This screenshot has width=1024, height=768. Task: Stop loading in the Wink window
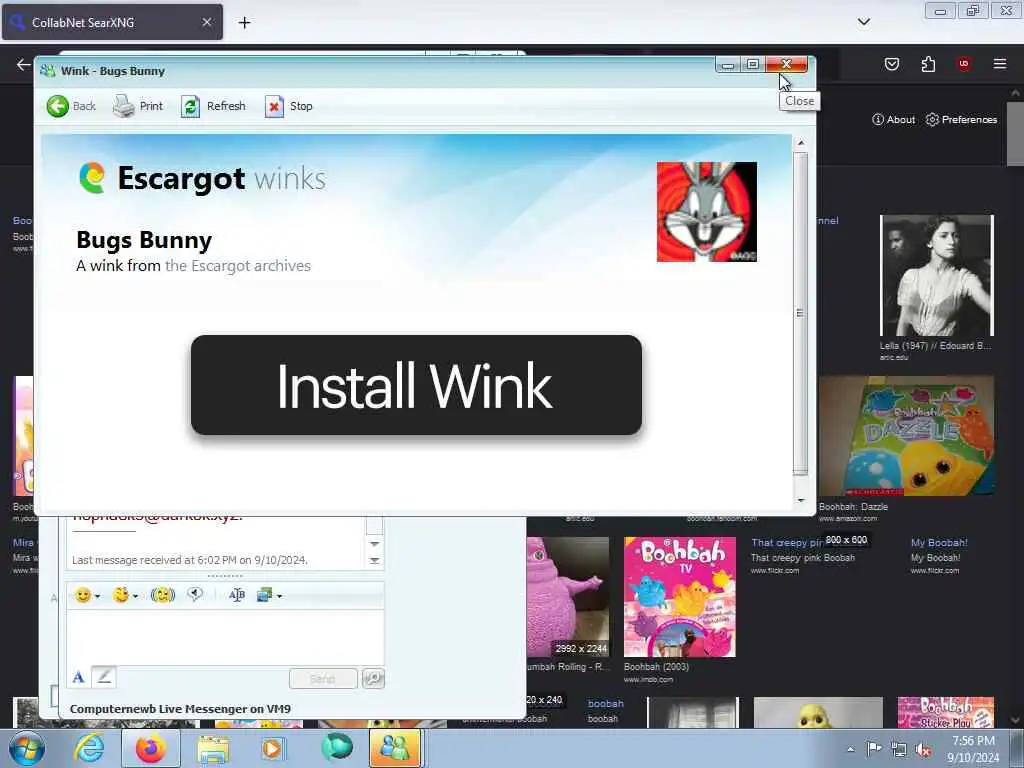tap(289, 106)
